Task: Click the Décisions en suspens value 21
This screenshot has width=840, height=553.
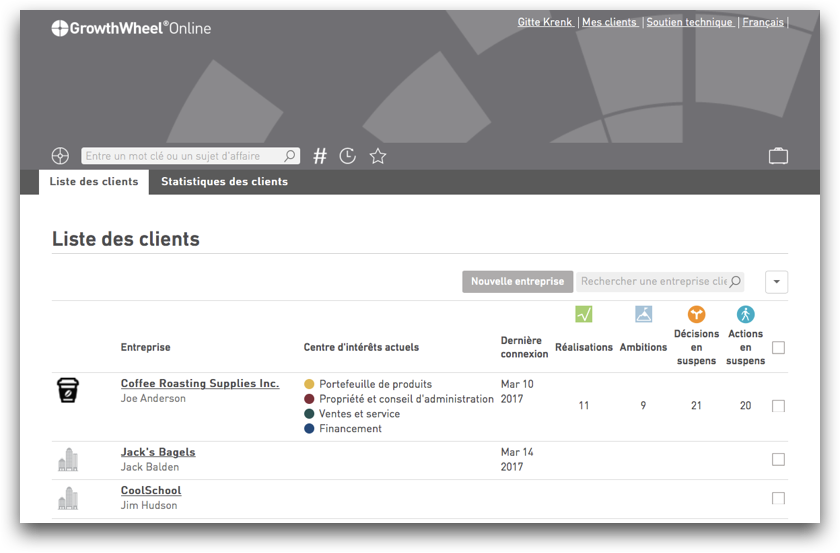Action: (696, 406)
